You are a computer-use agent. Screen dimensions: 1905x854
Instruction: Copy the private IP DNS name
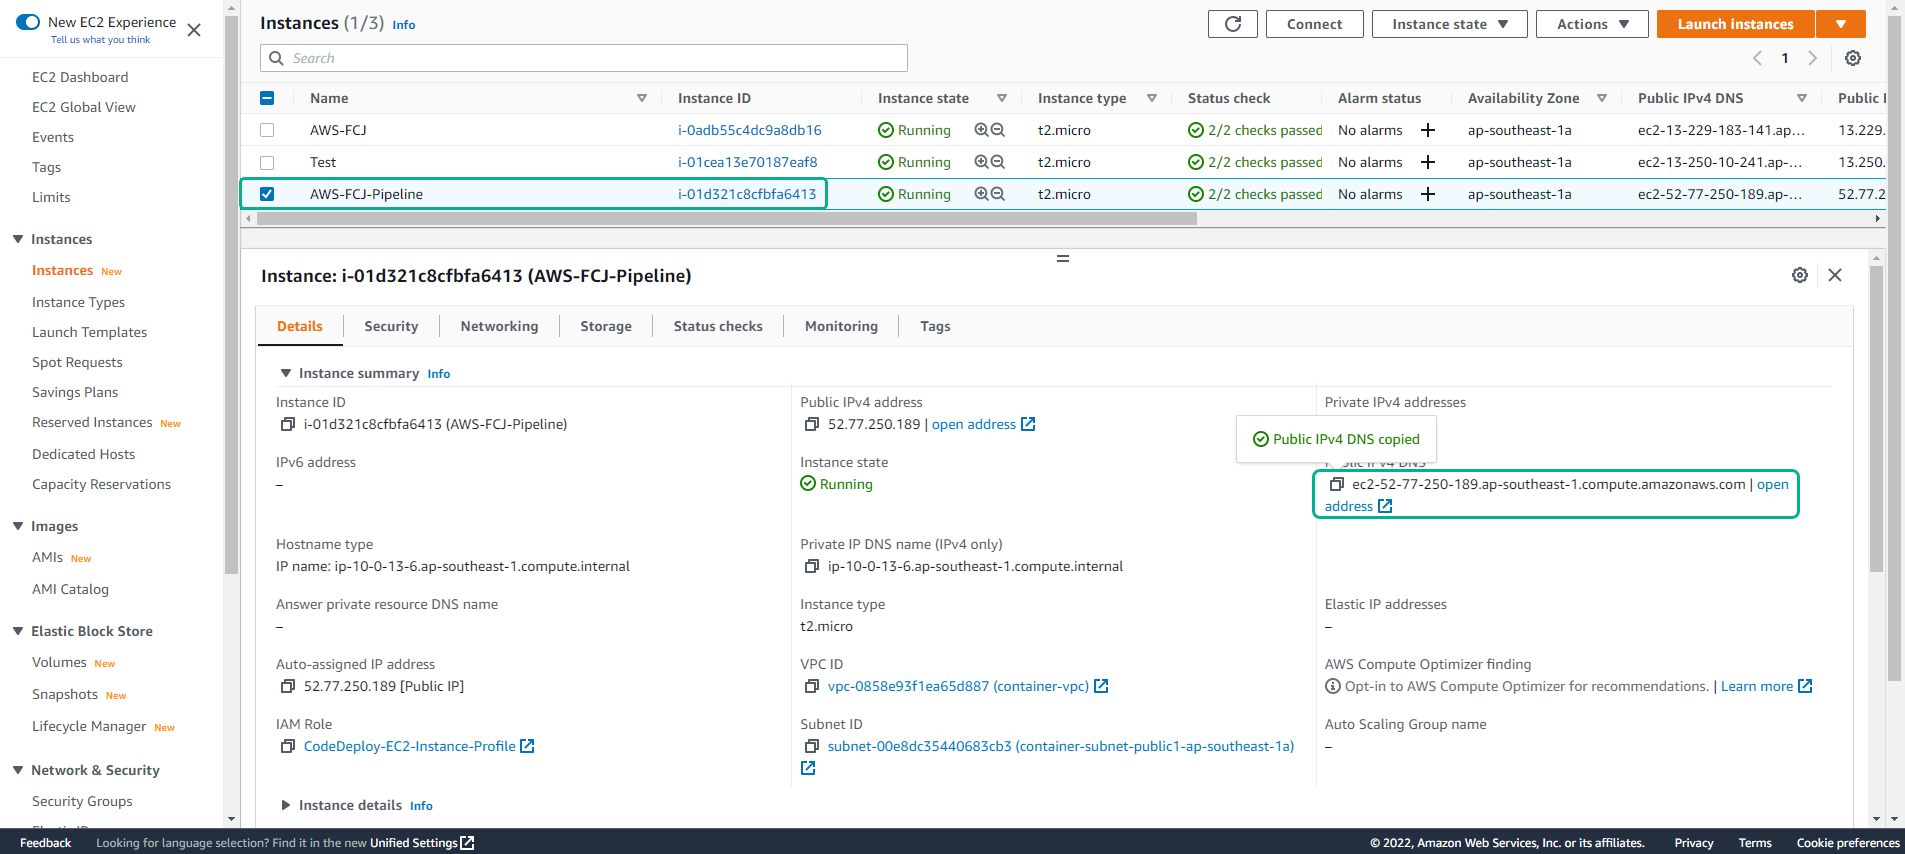tap(812, 566)
